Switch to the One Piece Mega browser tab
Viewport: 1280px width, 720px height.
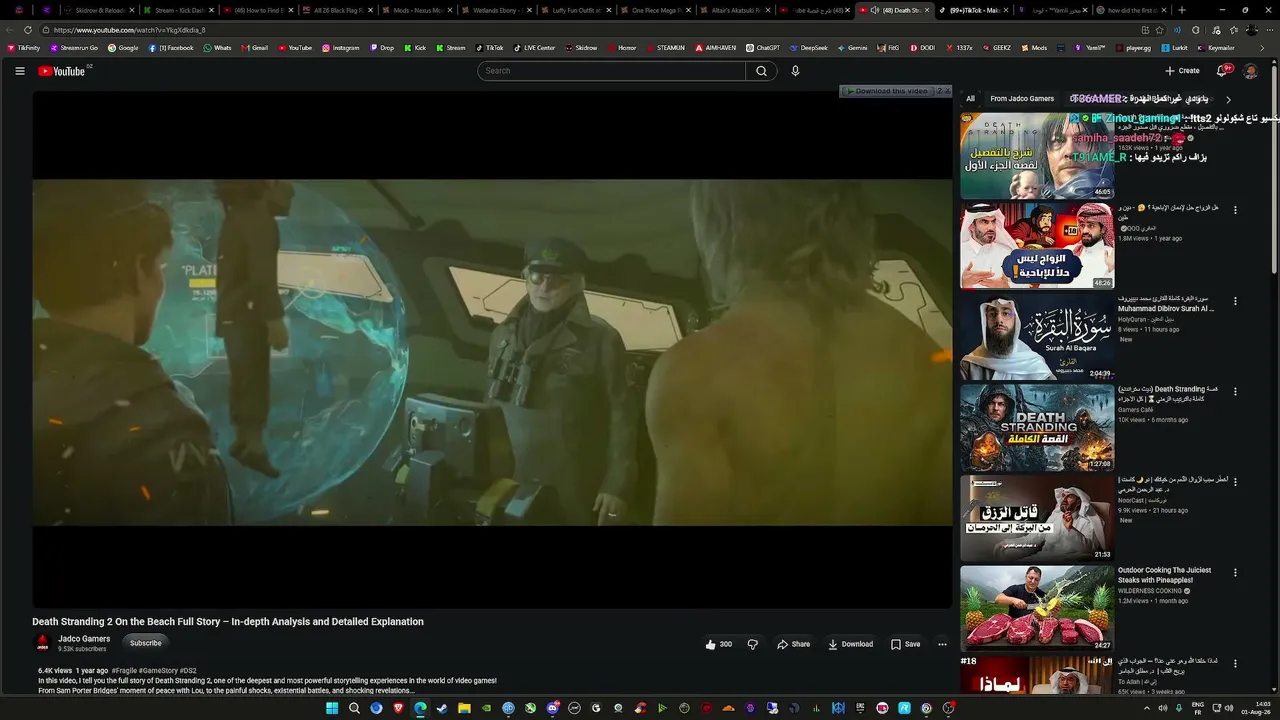click(x=655, y=10)
